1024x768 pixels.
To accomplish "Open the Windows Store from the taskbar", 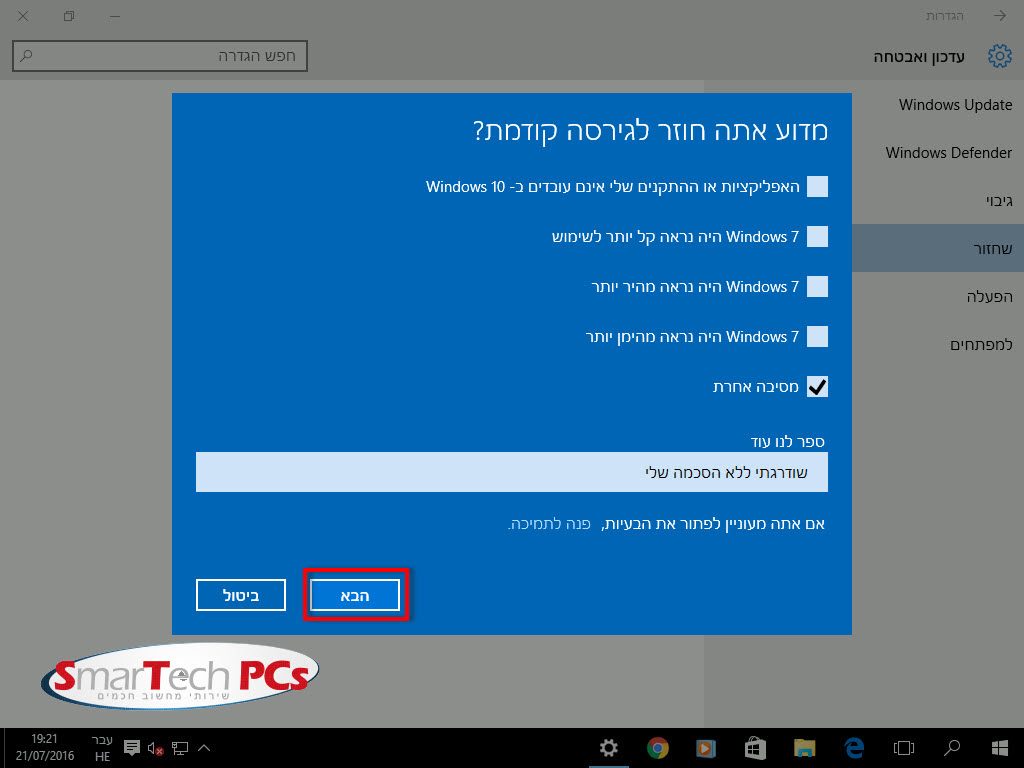I will (x=755, y=748).
